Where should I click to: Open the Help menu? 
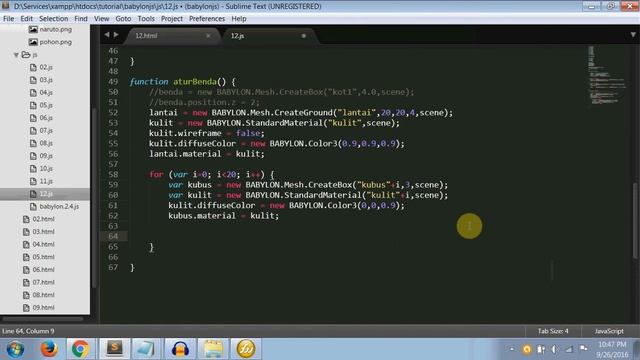pos(239,19)
